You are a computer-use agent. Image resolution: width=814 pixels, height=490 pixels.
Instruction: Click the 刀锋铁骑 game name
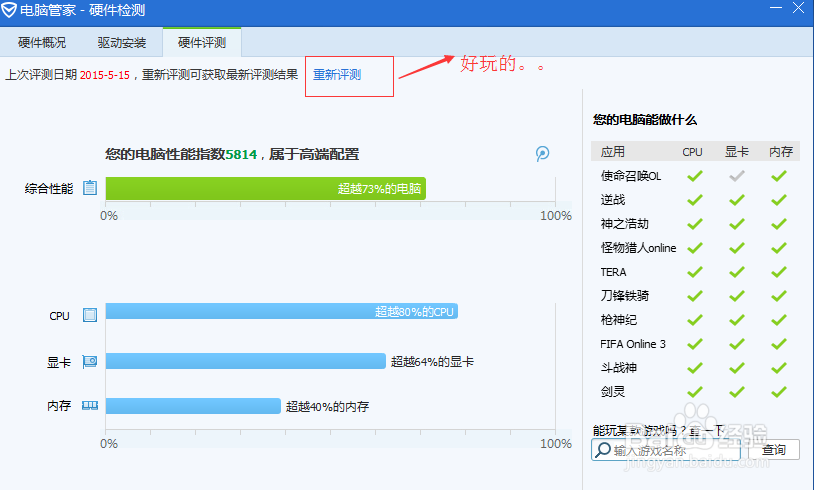[625, 296]
